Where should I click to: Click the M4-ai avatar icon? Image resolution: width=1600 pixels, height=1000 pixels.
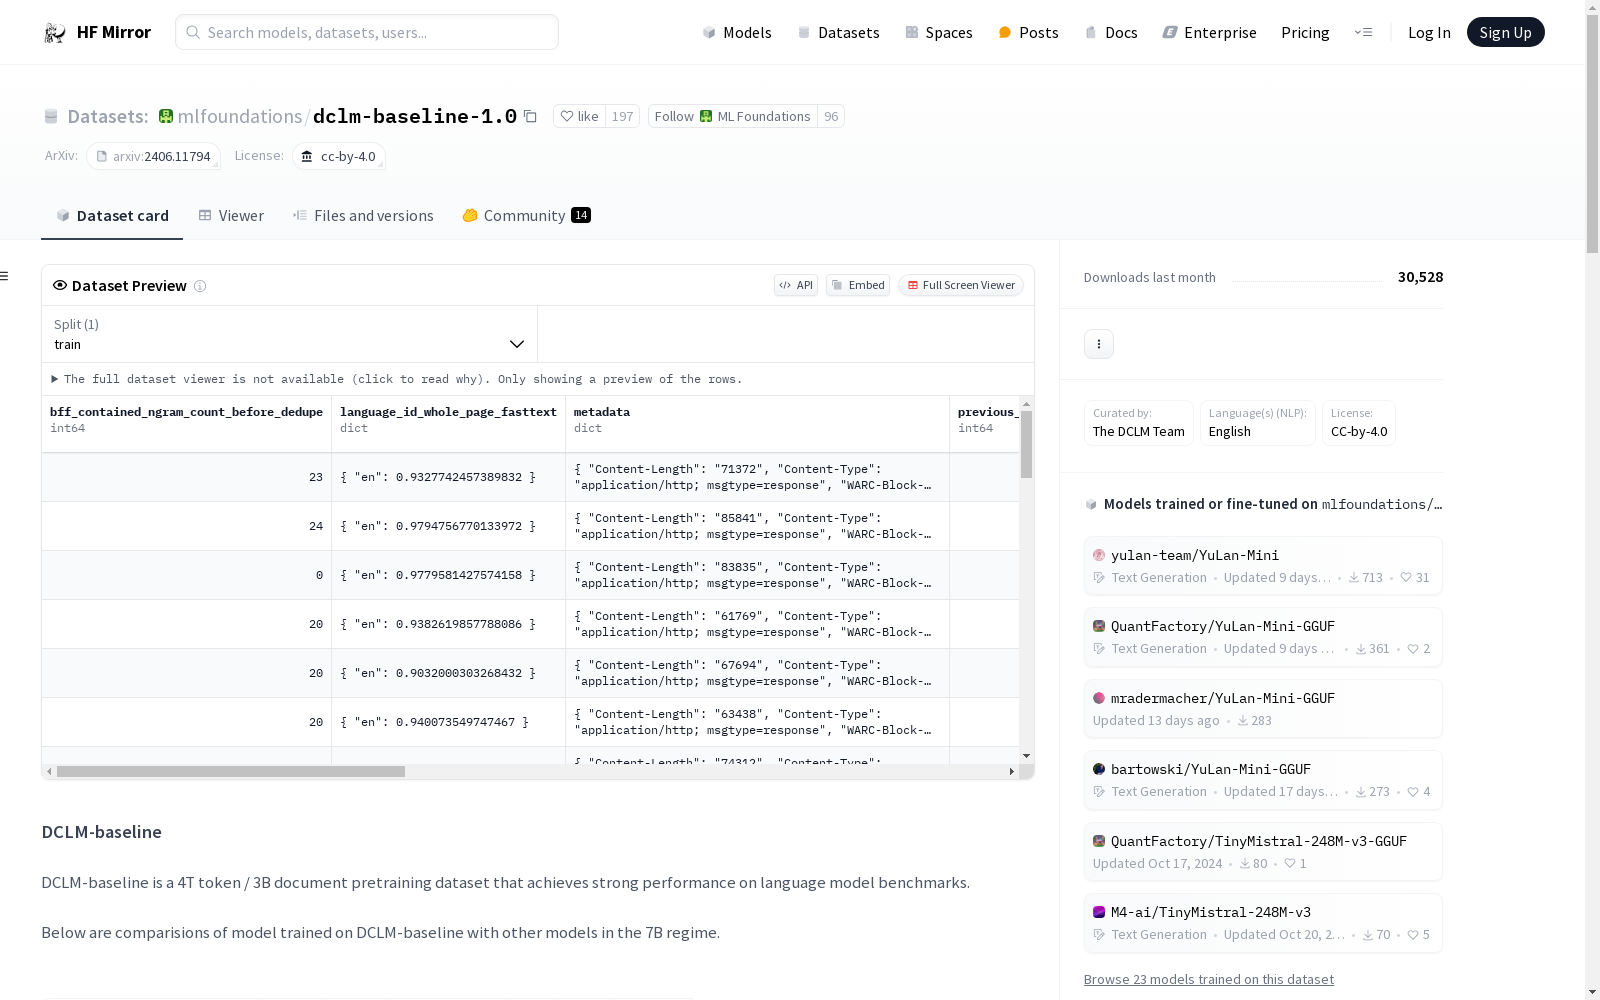coord(1099,912)
